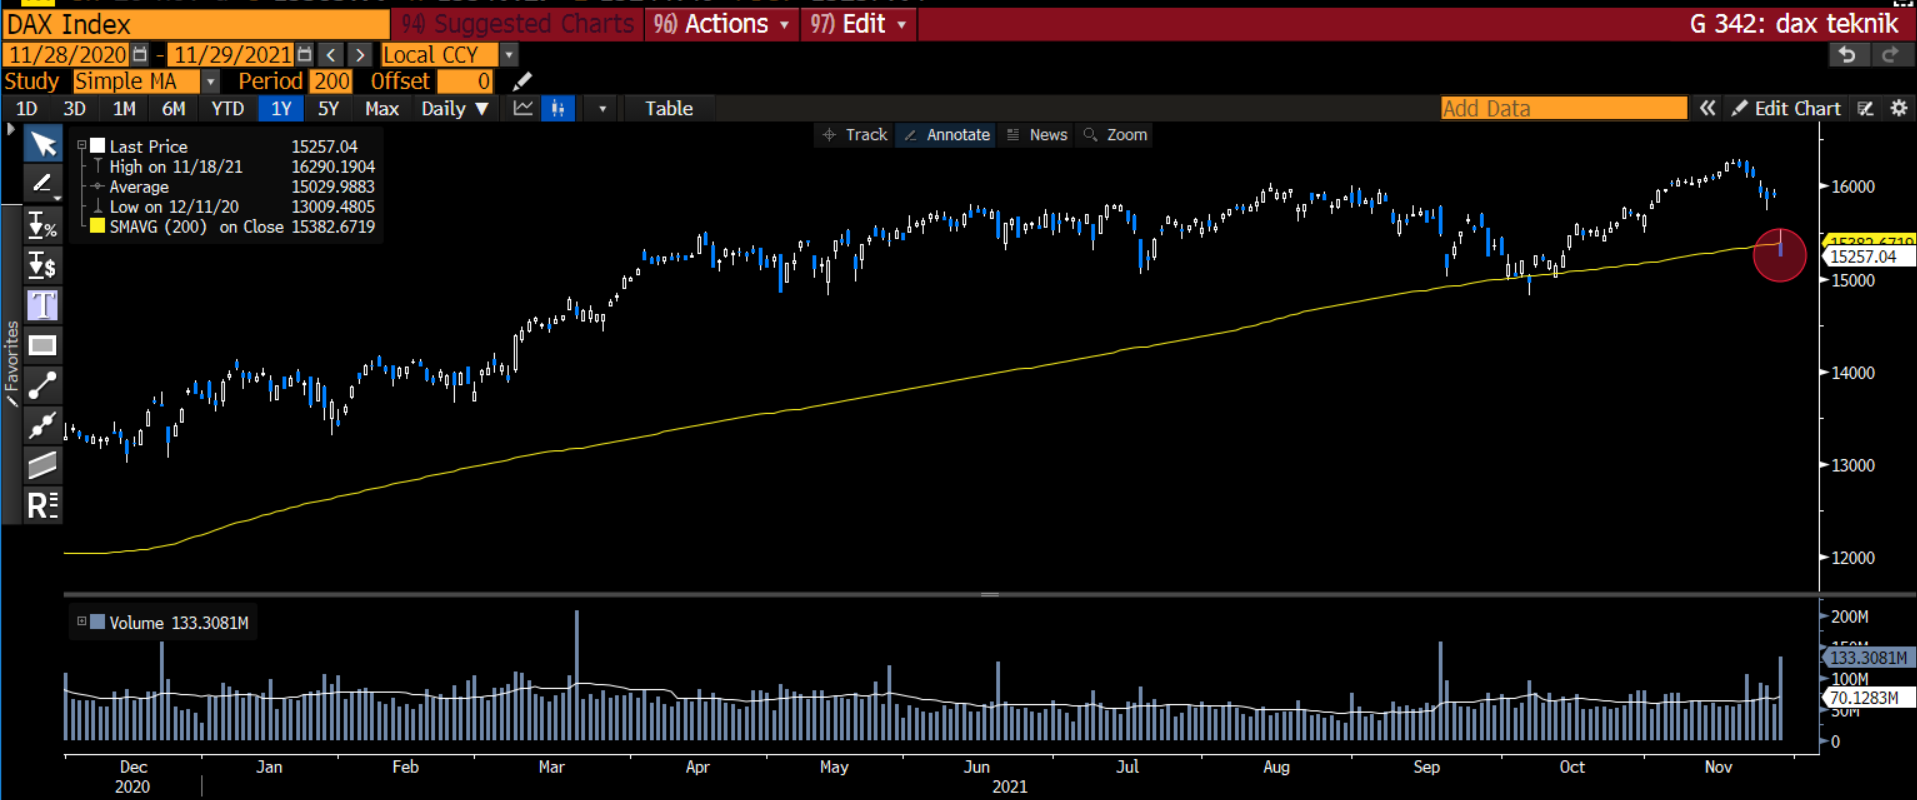This screenshot has height=800, width=1917.
Task: Click the white Last Price color swatch
Action: tap(98, 146)
